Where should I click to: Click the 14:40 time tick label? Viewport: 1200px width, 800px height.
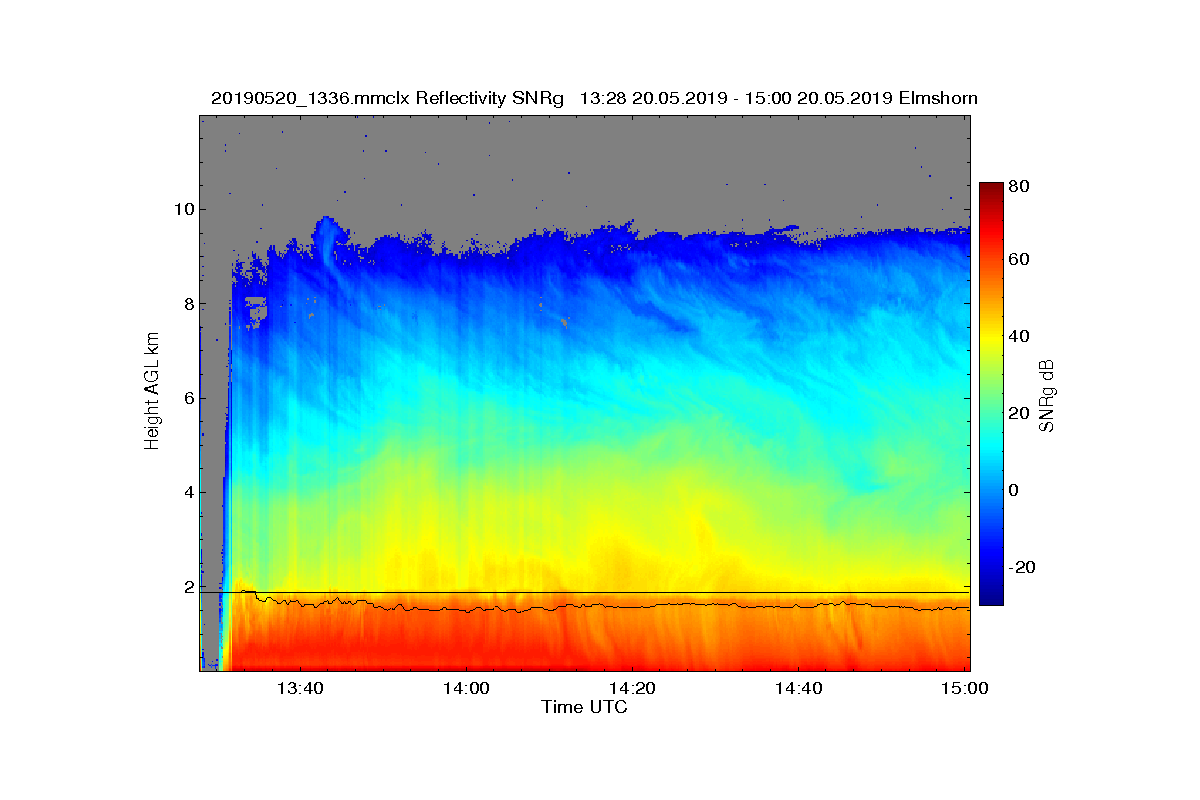[x=799, y=688]
